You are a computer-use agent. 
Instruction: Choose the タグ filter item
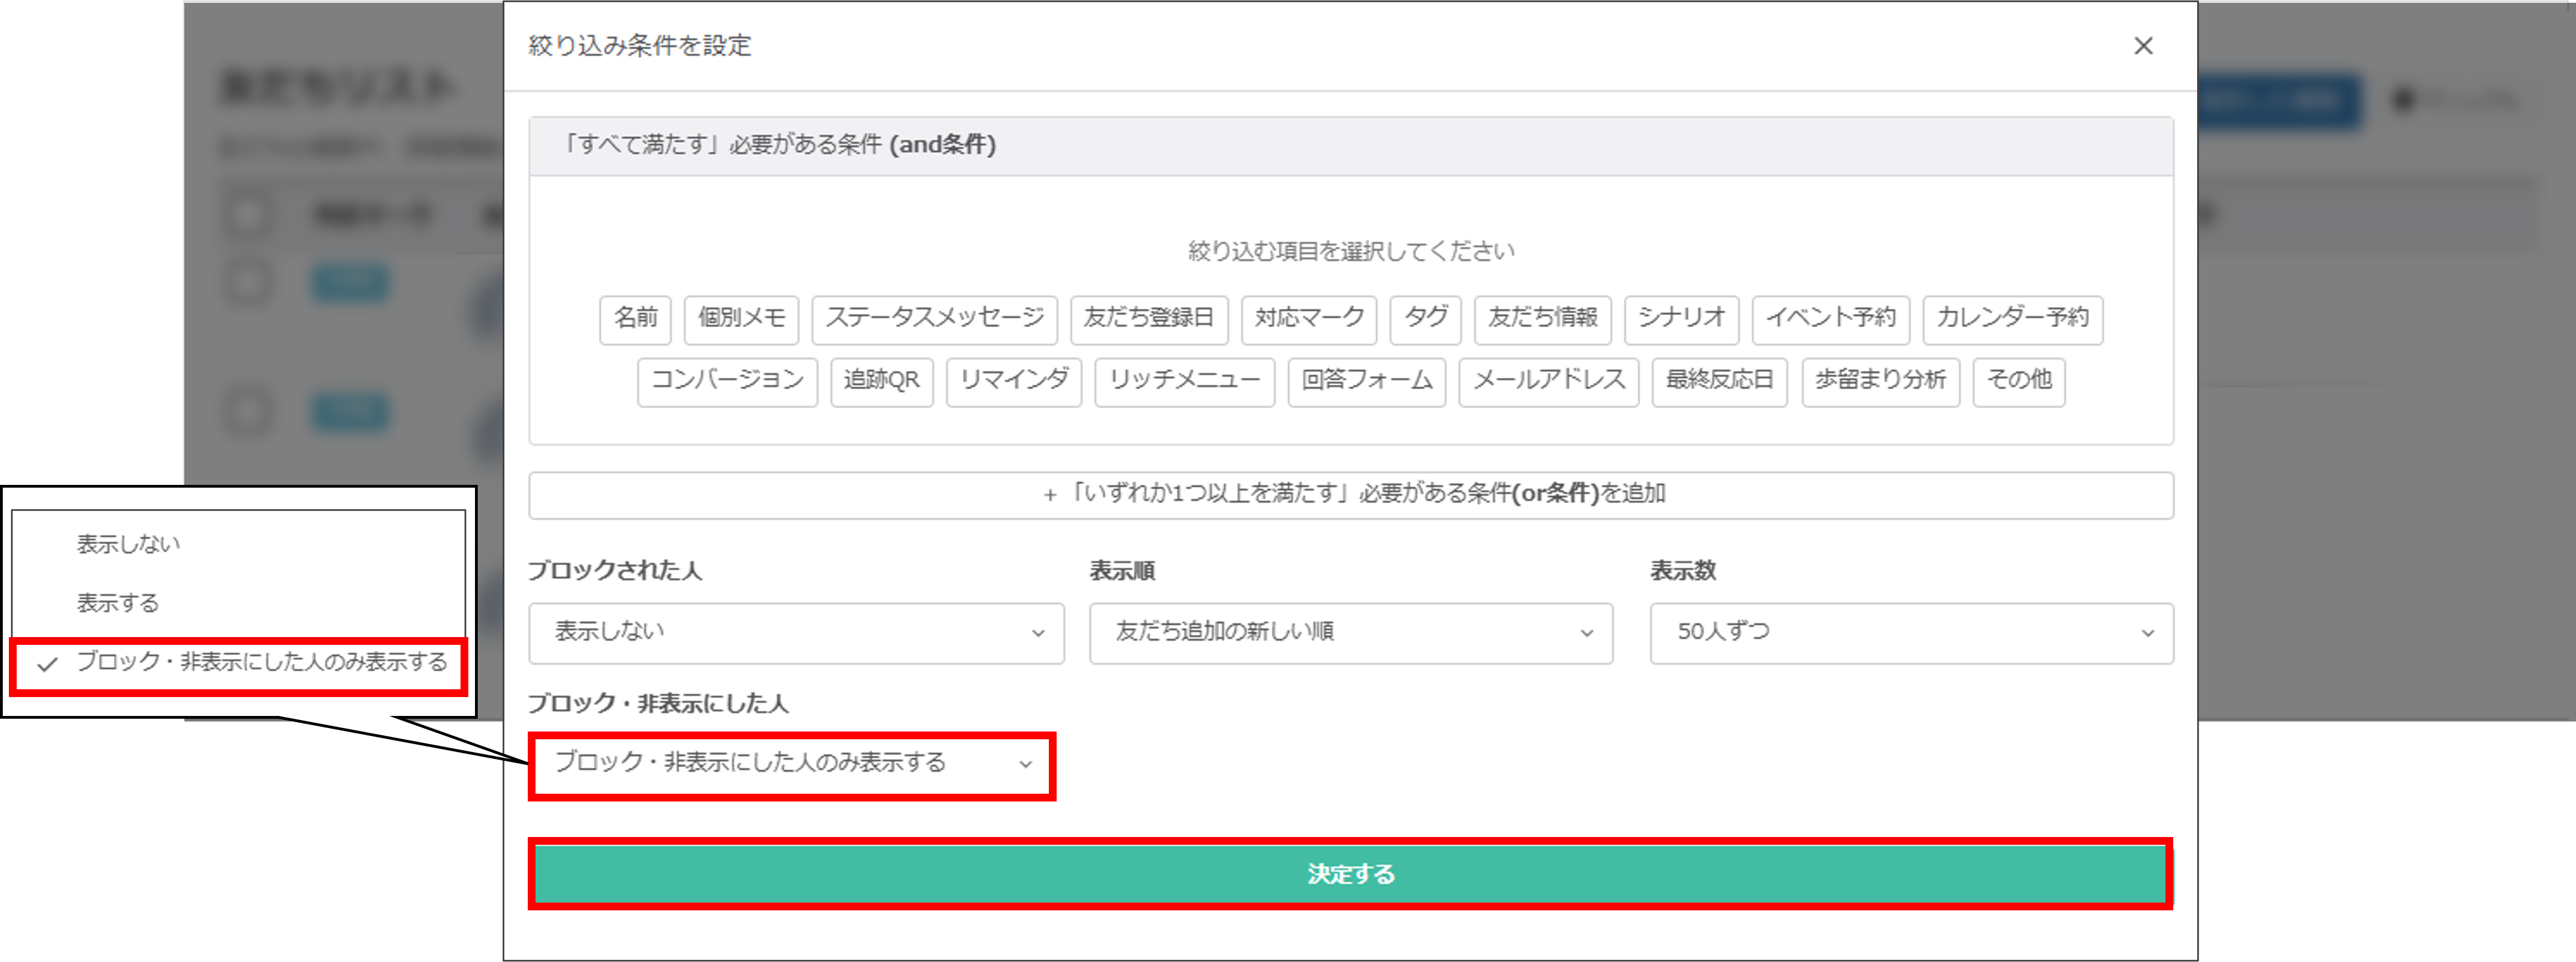click(x=1425, y=319)
